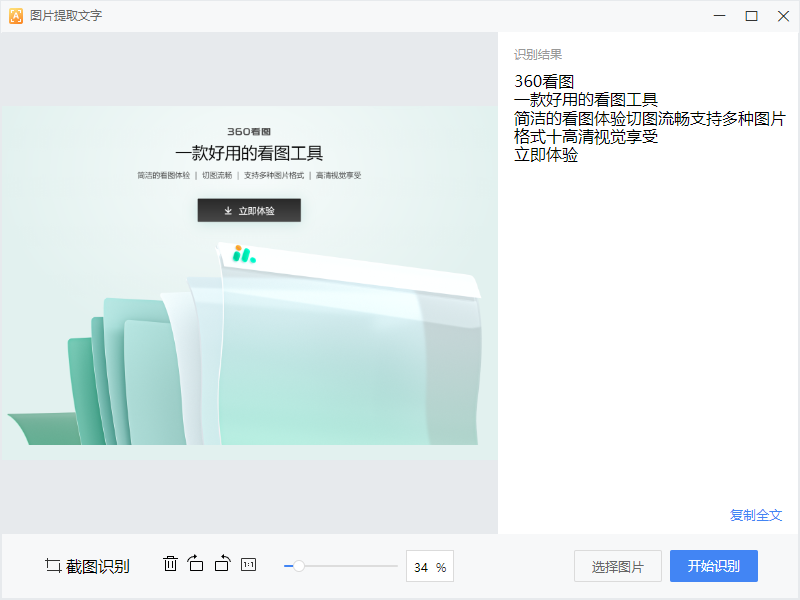Click the 立即体验 button in the preview image
Screen dimensions: 800x600
[249, 210]
